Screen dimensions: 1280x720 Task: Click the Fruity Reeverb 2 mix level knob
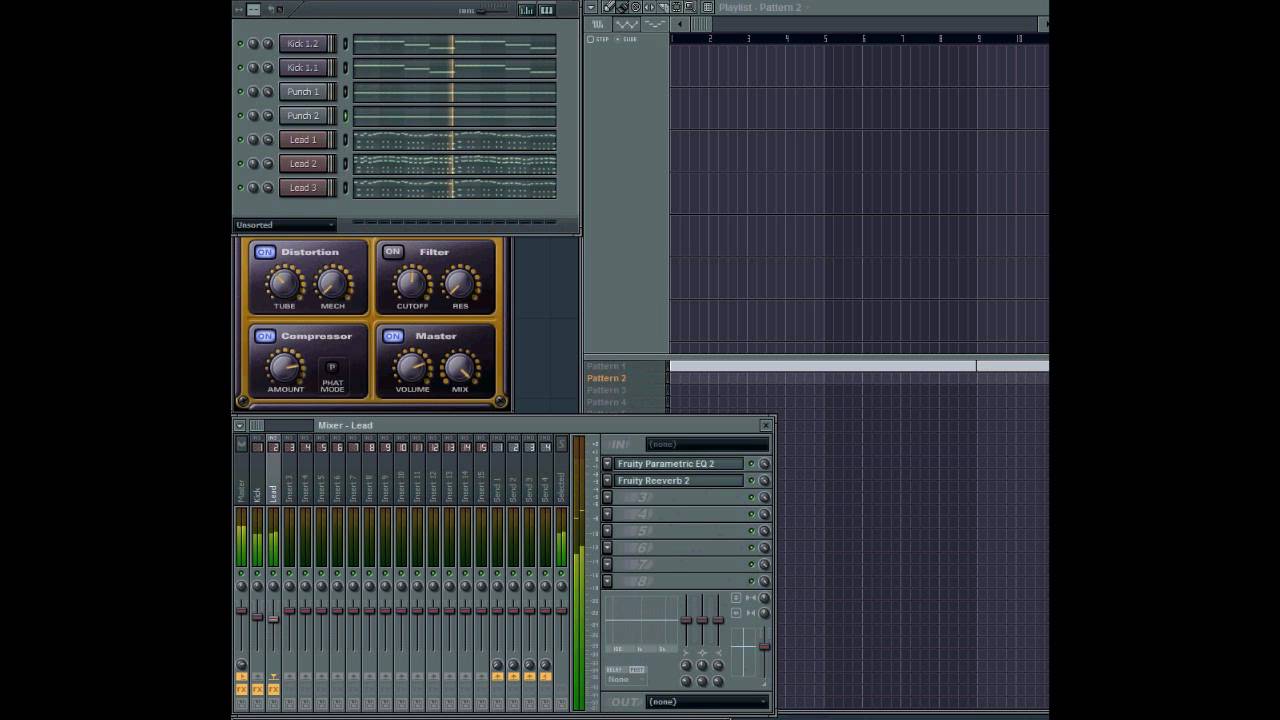(x=764, y=481)
